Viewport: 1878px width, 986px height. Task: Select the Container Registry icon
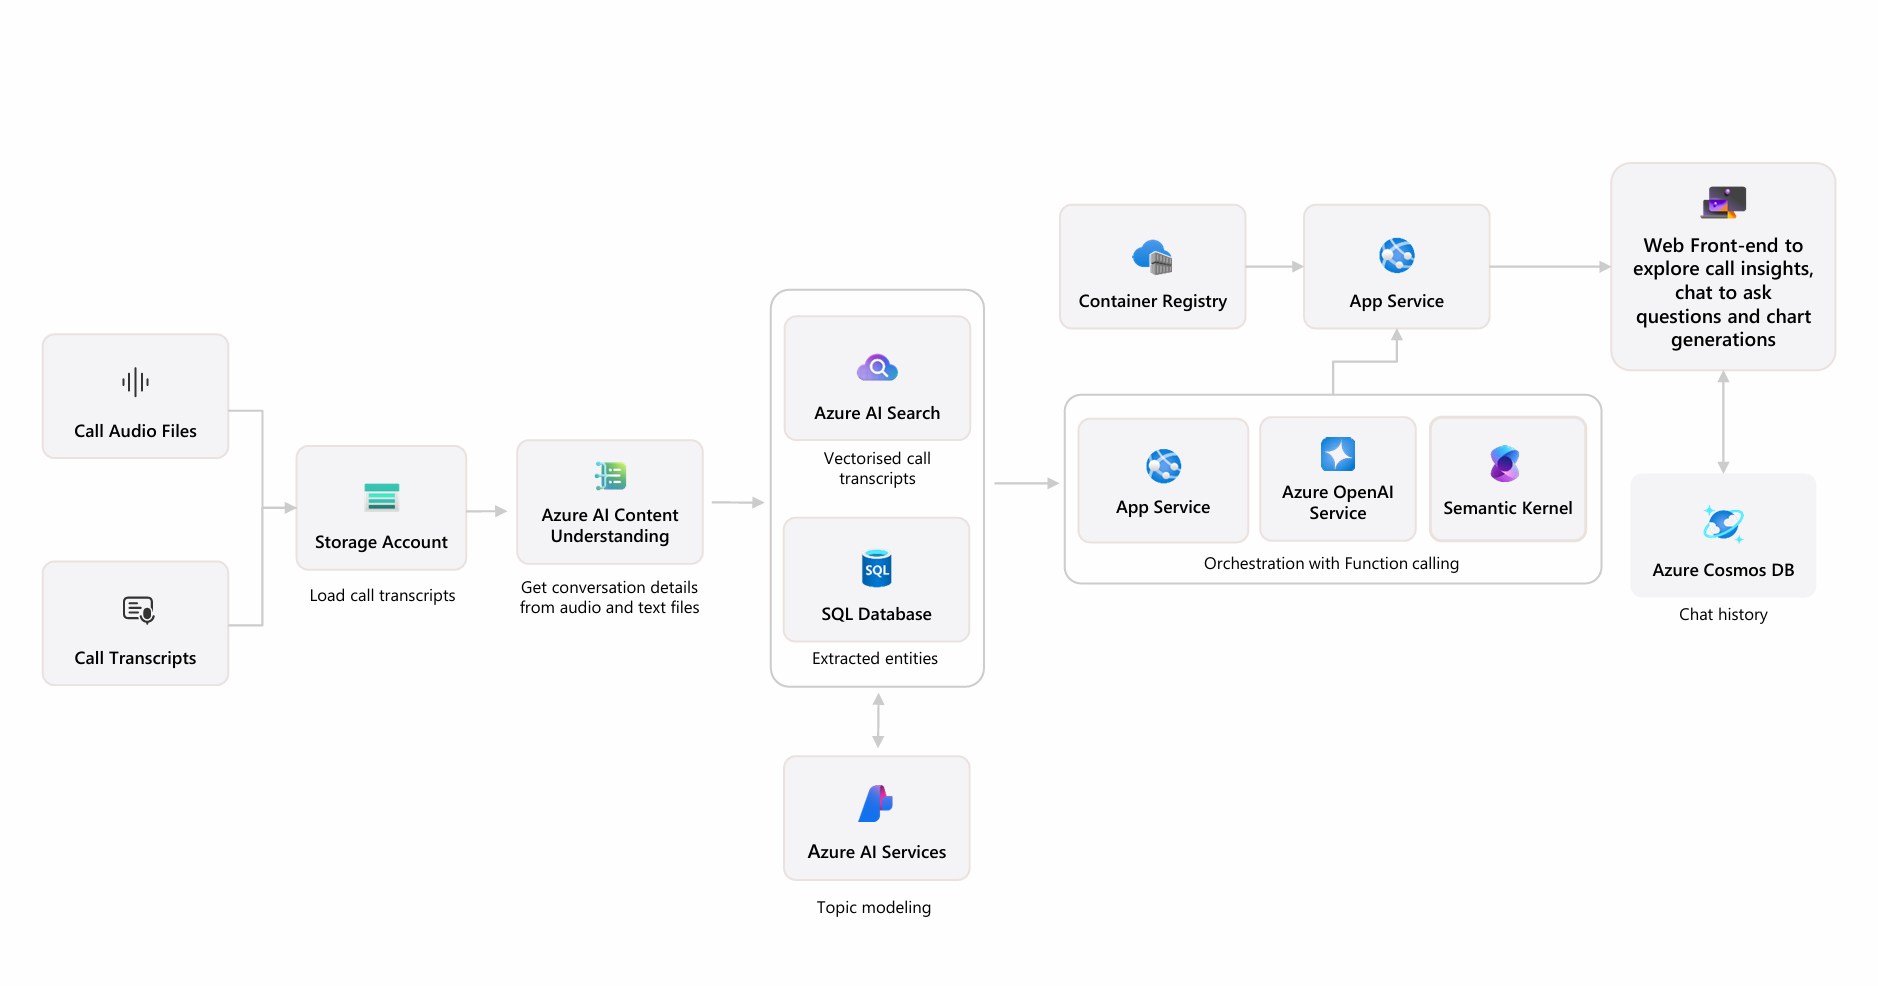(x=1152, y=256)
